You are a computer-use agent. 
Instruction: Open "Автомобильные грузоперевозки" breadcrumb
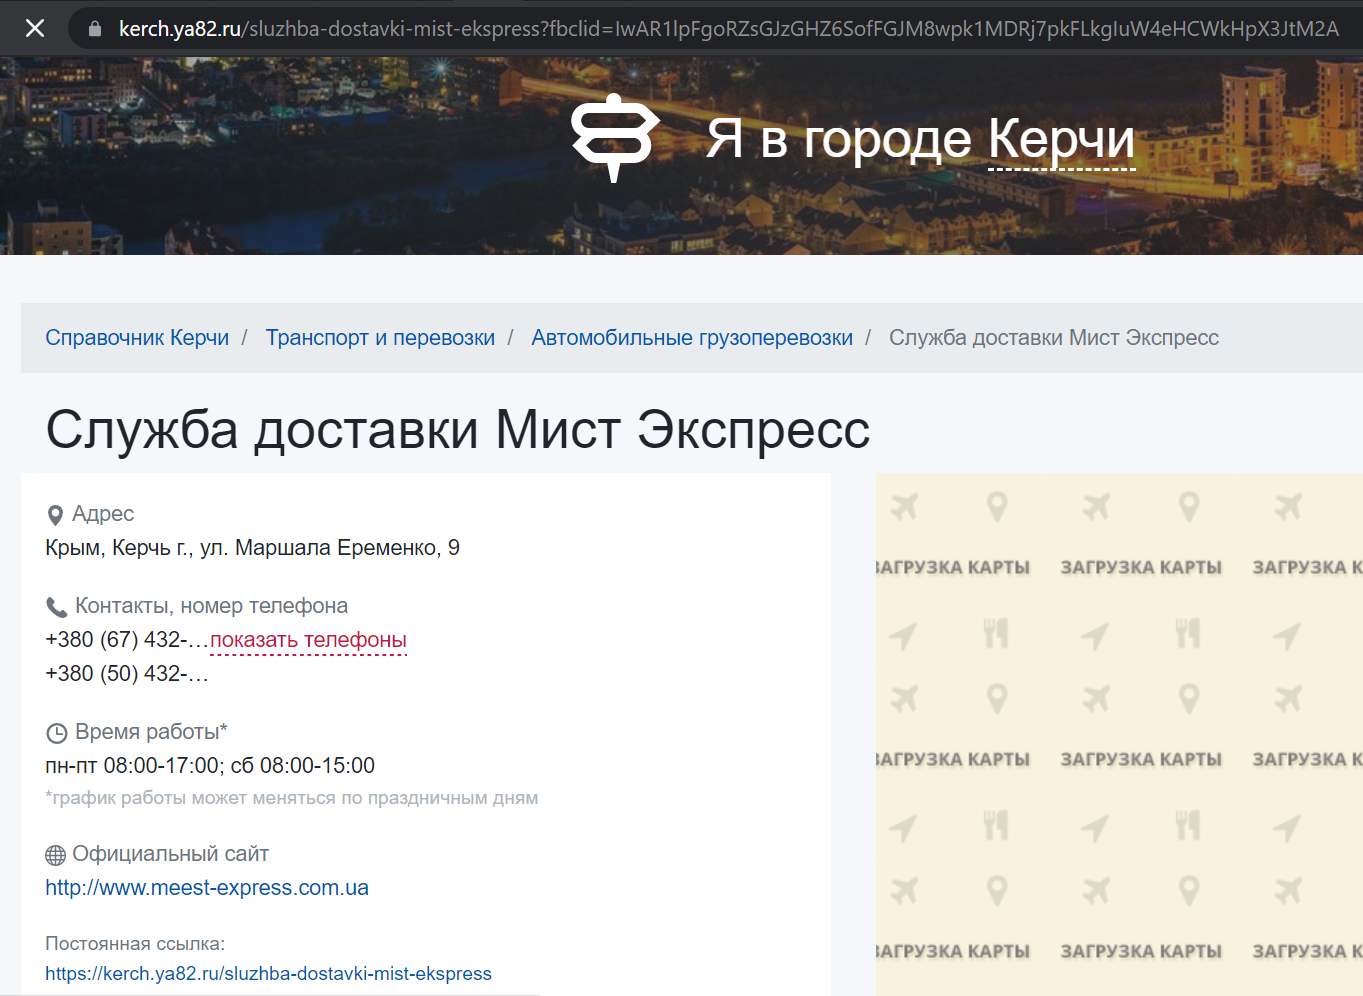692,338
